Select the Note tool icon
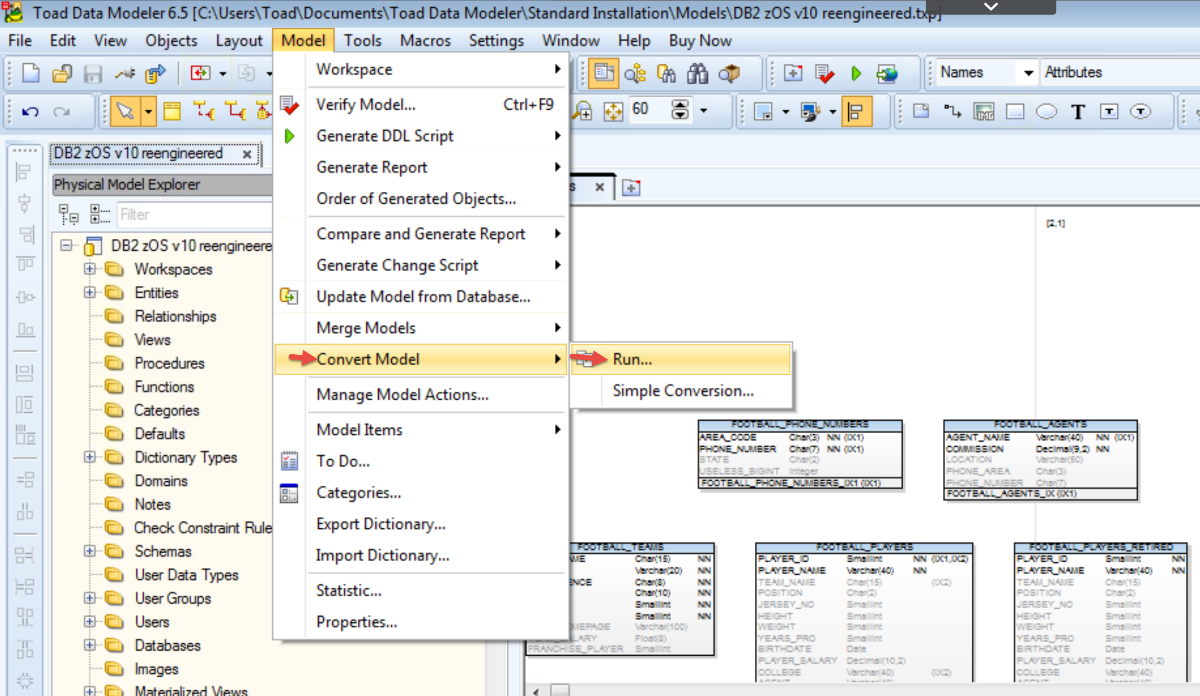 [921, 111]
